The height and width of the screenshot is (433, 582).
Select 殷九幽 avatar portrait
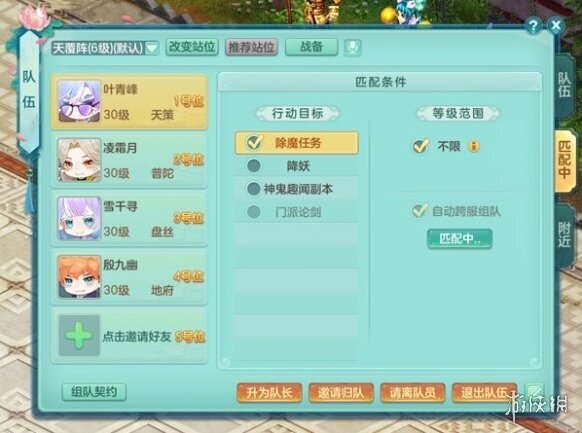(79, 277)
